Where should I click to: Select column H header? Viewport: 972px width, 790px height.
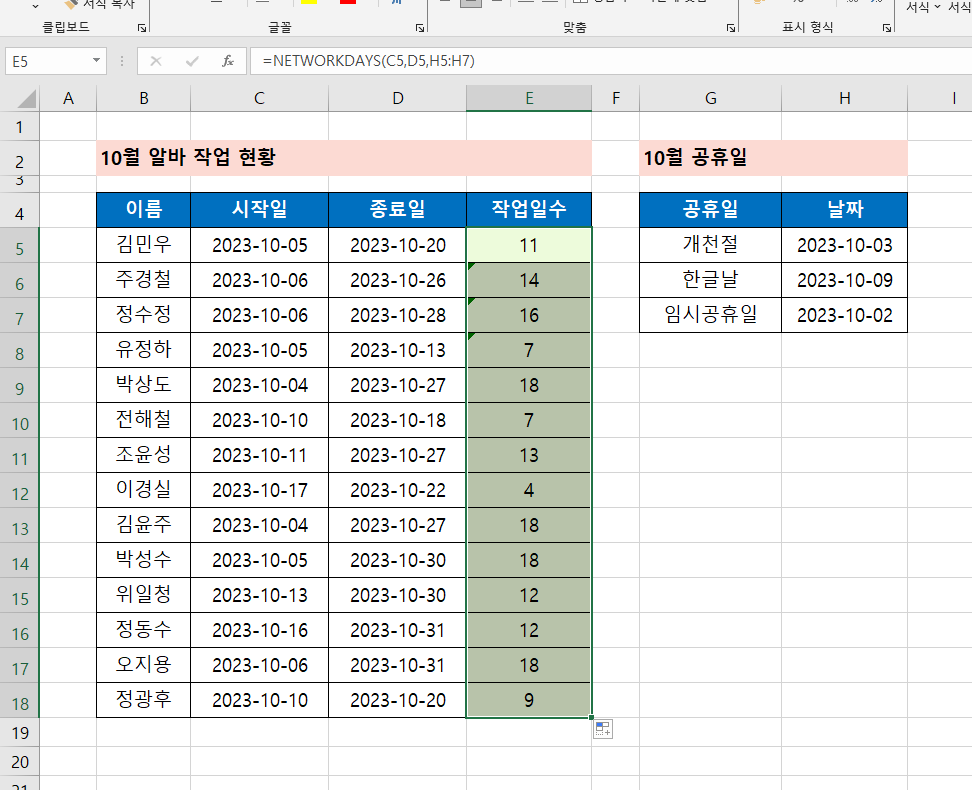(x=844, y=98)
